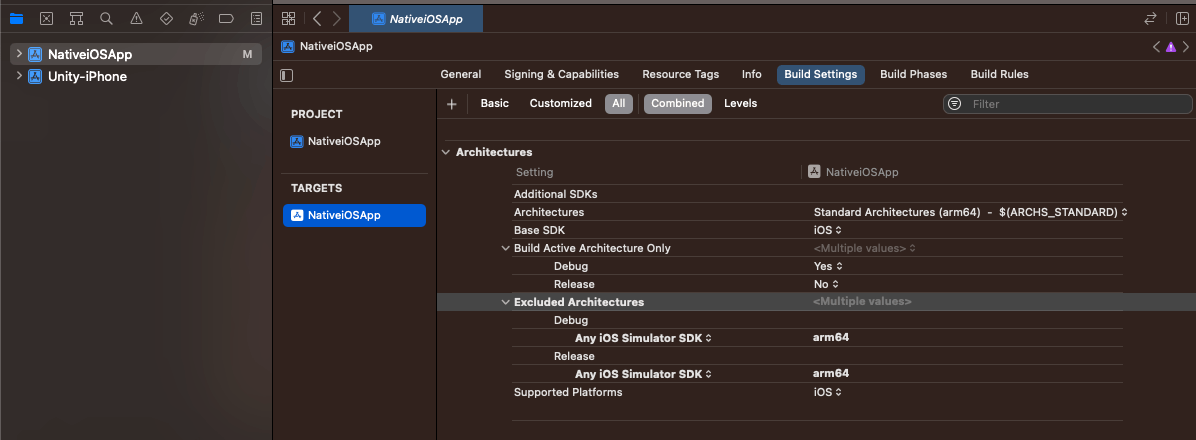The width and height of the screenshot is (1196, 440).
Task: Click the Release arm64 excluded architecture value
Action: pyautogui.click(x=831, y=373)
